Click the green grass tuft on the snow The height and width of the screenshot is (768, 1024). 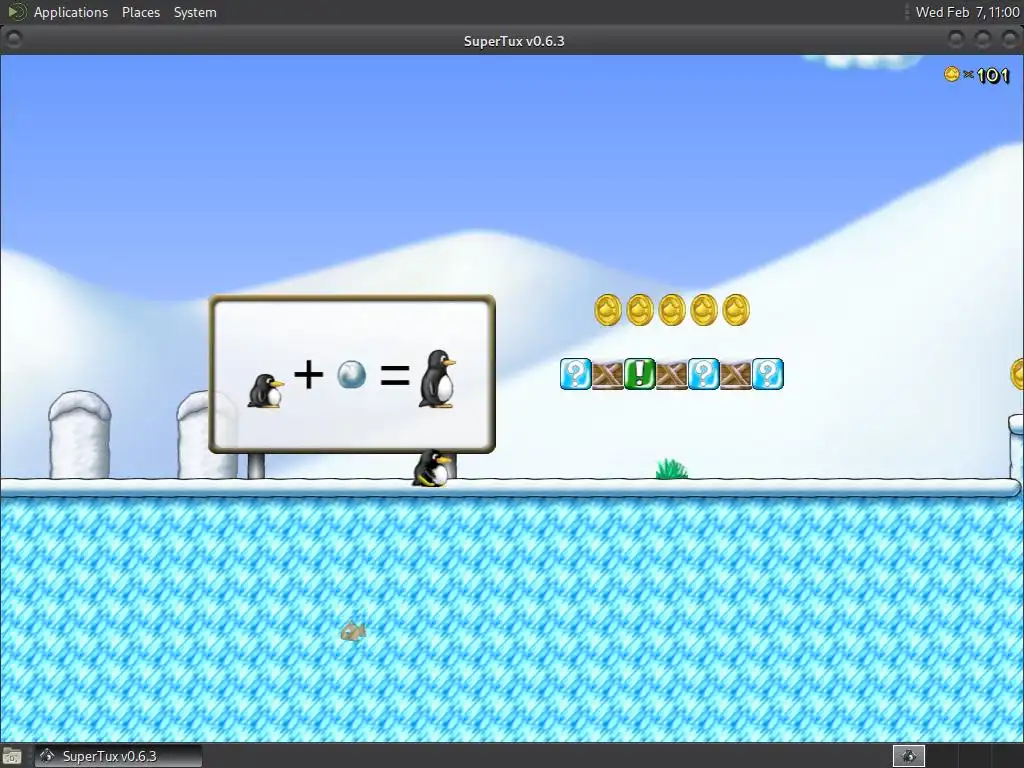671,468
